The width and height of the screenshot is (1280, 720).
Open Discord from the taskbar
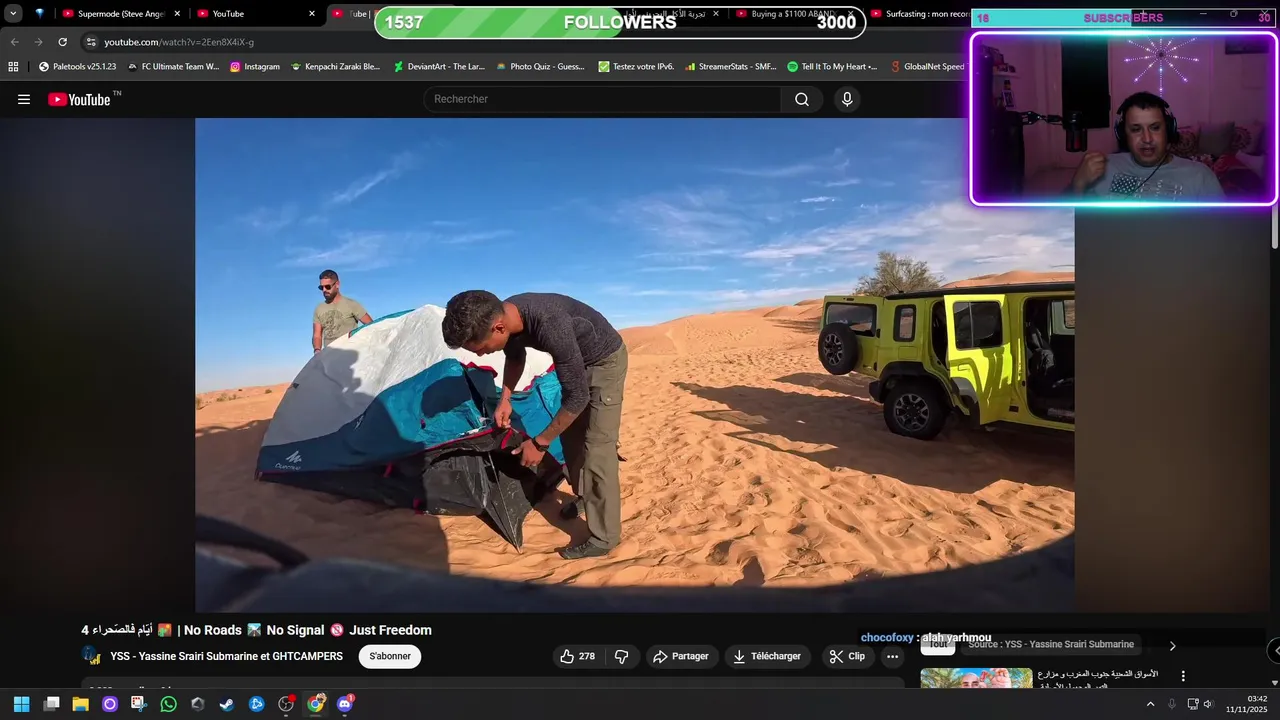[345, 704]
